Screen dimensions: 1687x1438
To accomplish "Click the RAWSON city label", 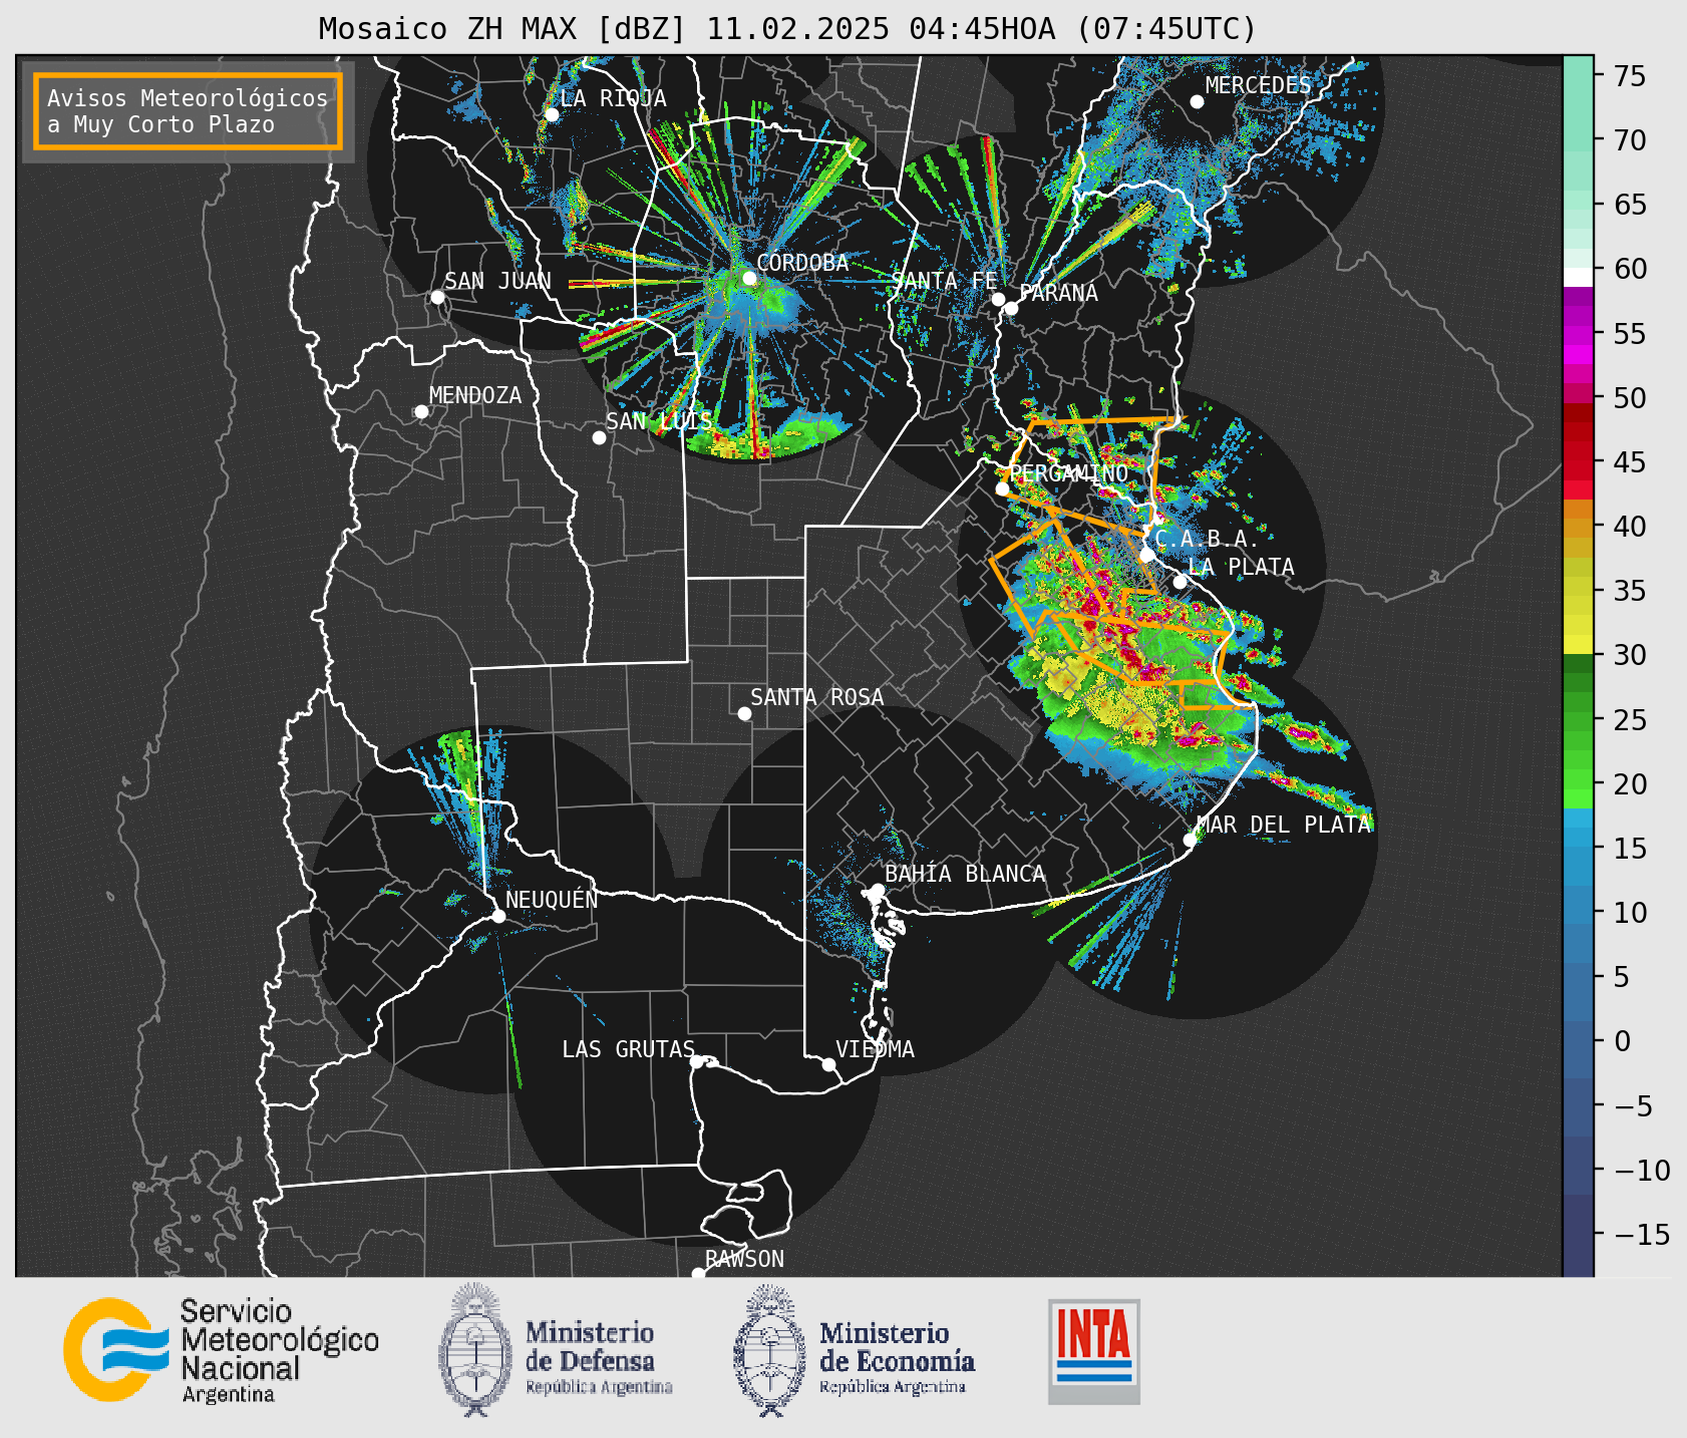I will (744, 1259).
